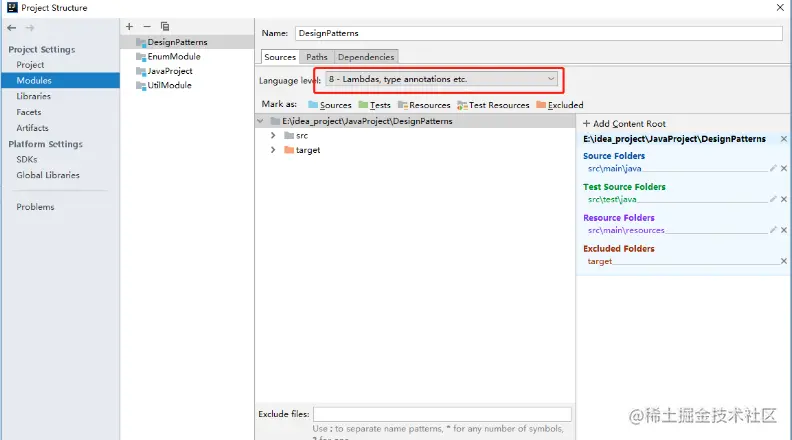Open the Dependencies tab
Viewport: 792px width, 440px height.
tap(366, 57)
